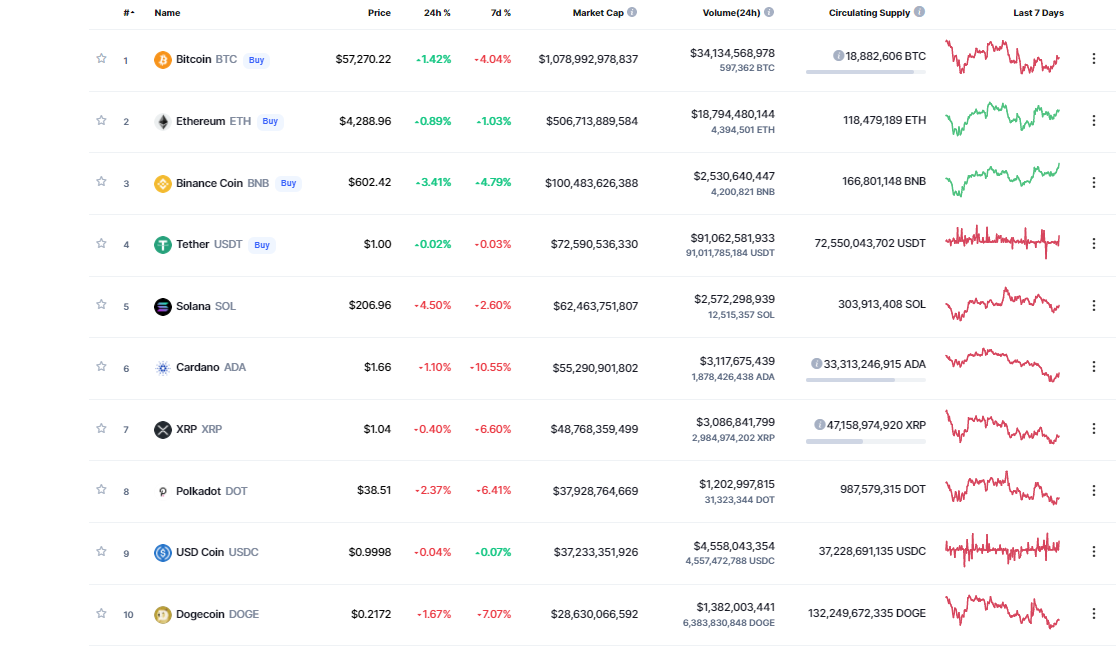Viewport: 1117px width, 648px height.
Task: Show more options for USD Coin row
Action: click(1093, 552)
